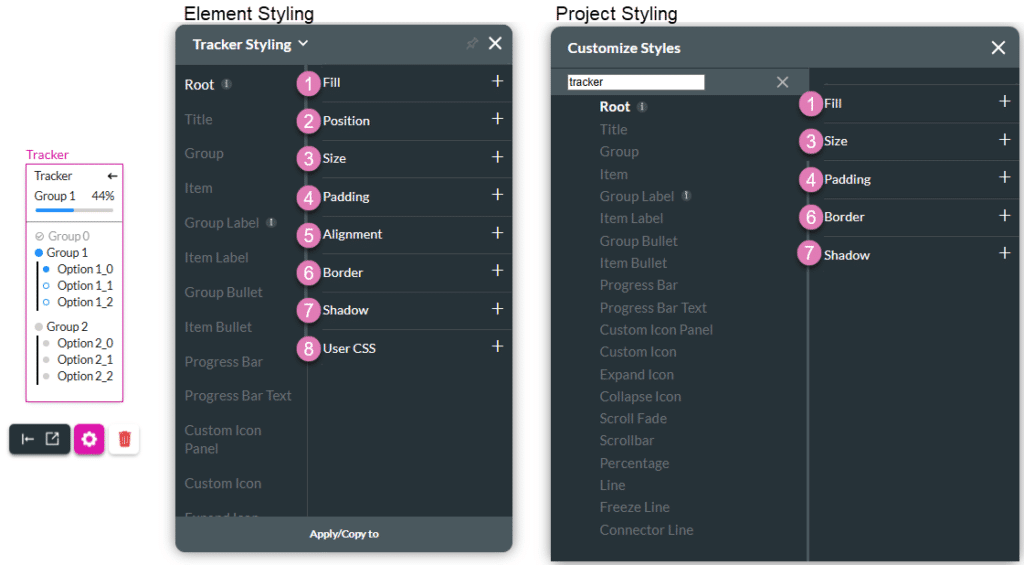The width and height of the screenshot is (1024, 565).
Task: Click the info icon beside Group Label in Tracker Styling
Action: [x=271, y=222]
